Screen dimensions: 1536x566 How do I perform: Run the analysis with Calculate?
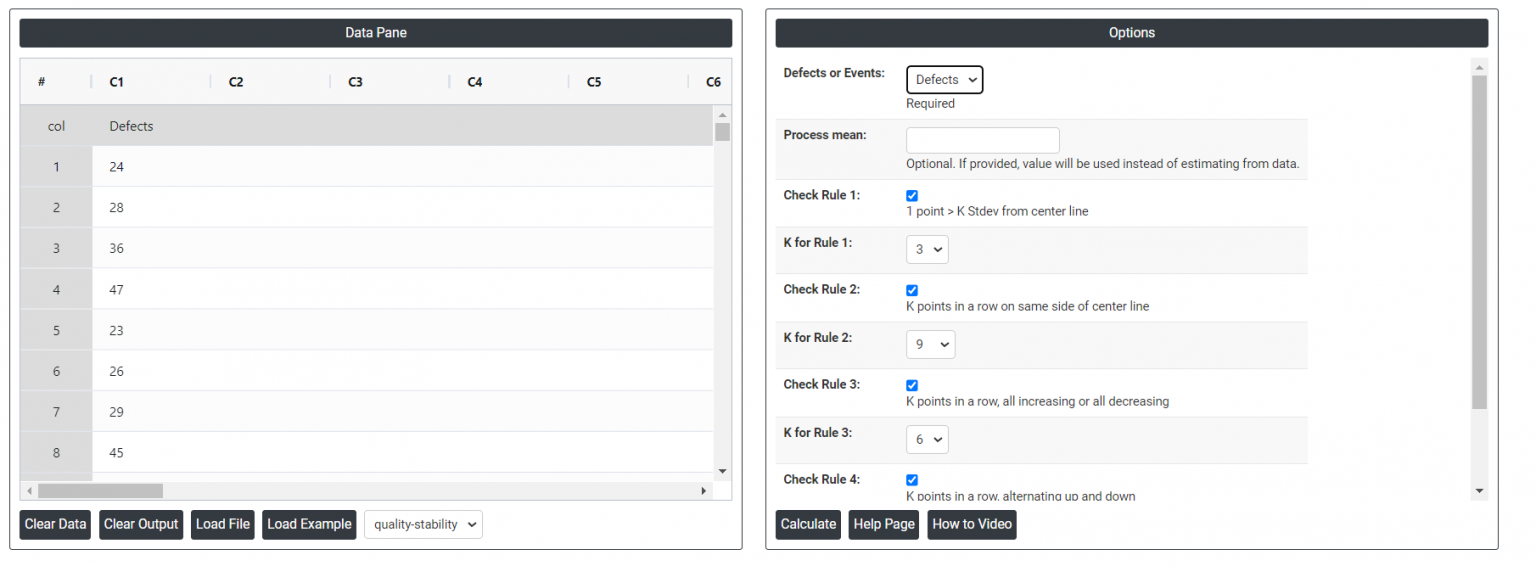click(808, 524)
